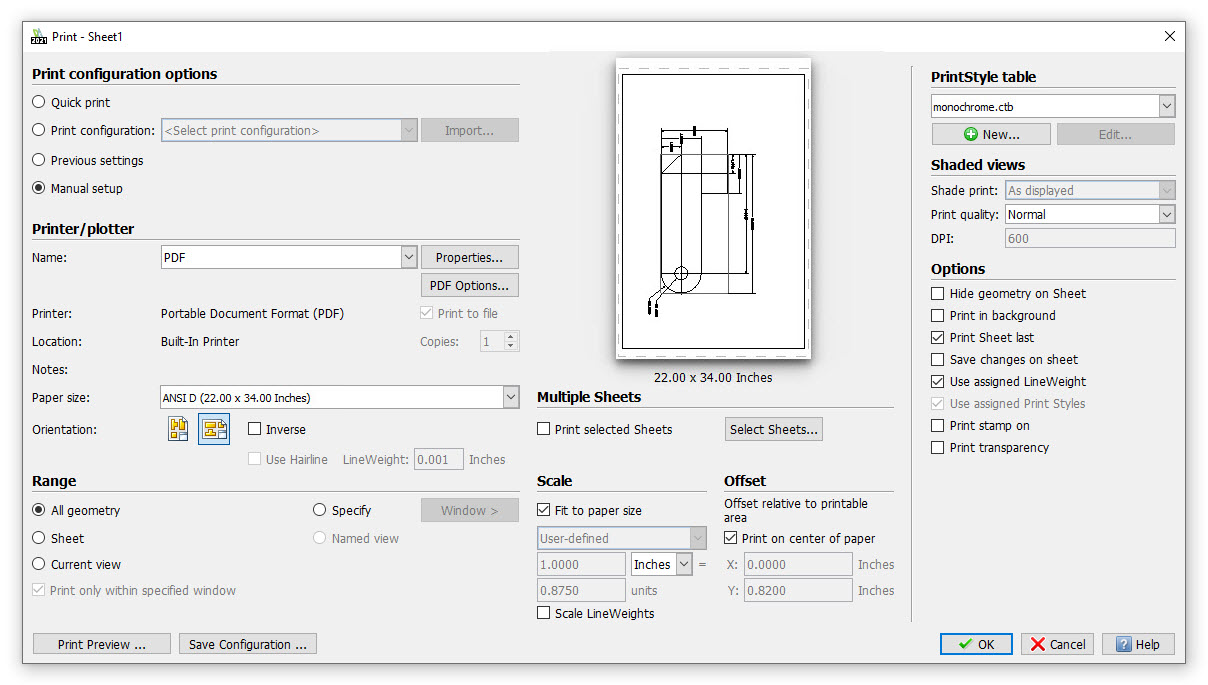Open the Print quality dropdown
Screen dimensions: 1208x685
[x=1166, y=214]
